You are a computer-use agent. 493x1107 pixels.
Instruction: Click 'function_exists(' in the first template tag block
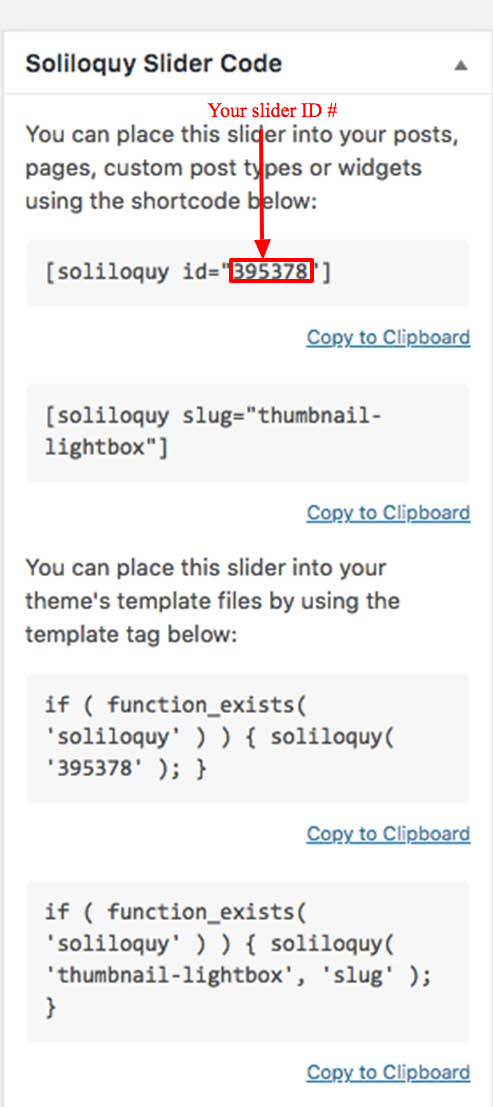point(208,705)
